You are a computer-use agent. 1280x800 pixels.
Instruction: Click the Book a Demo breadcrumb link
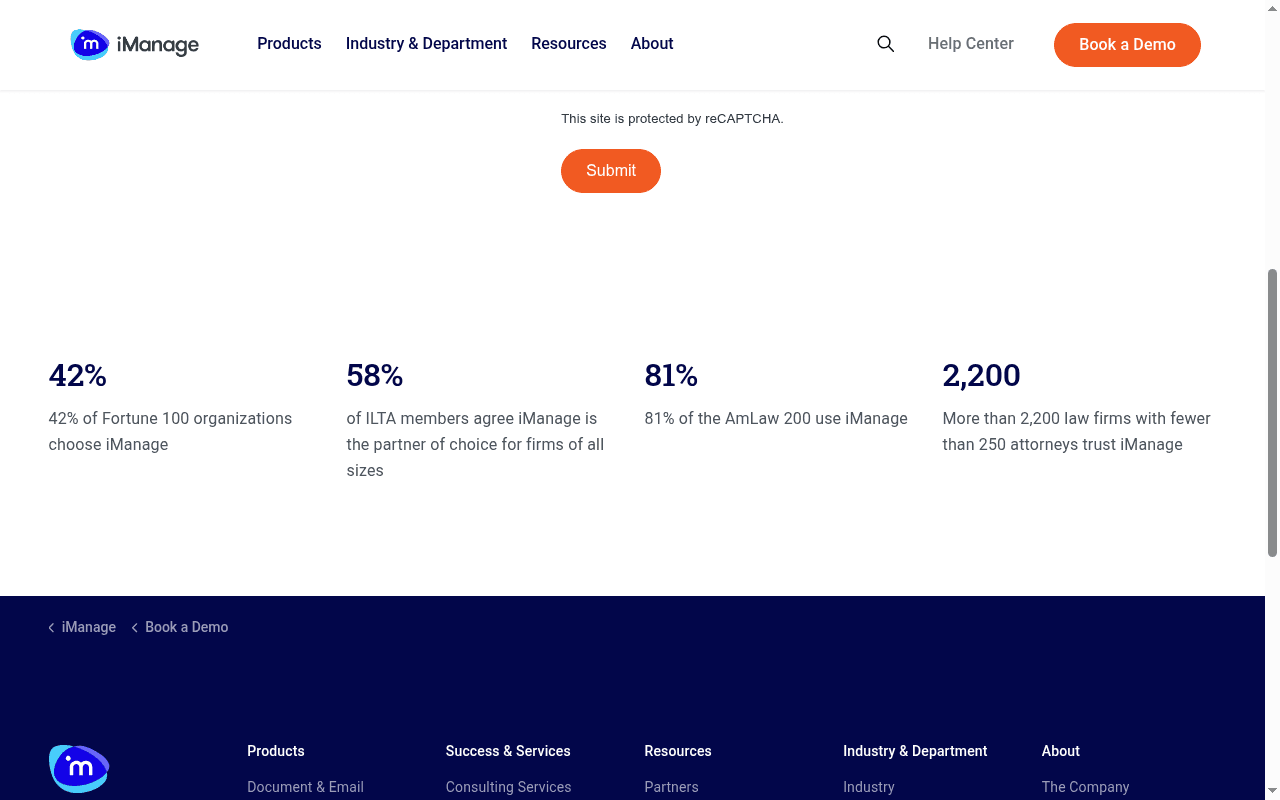coord(187,627)
